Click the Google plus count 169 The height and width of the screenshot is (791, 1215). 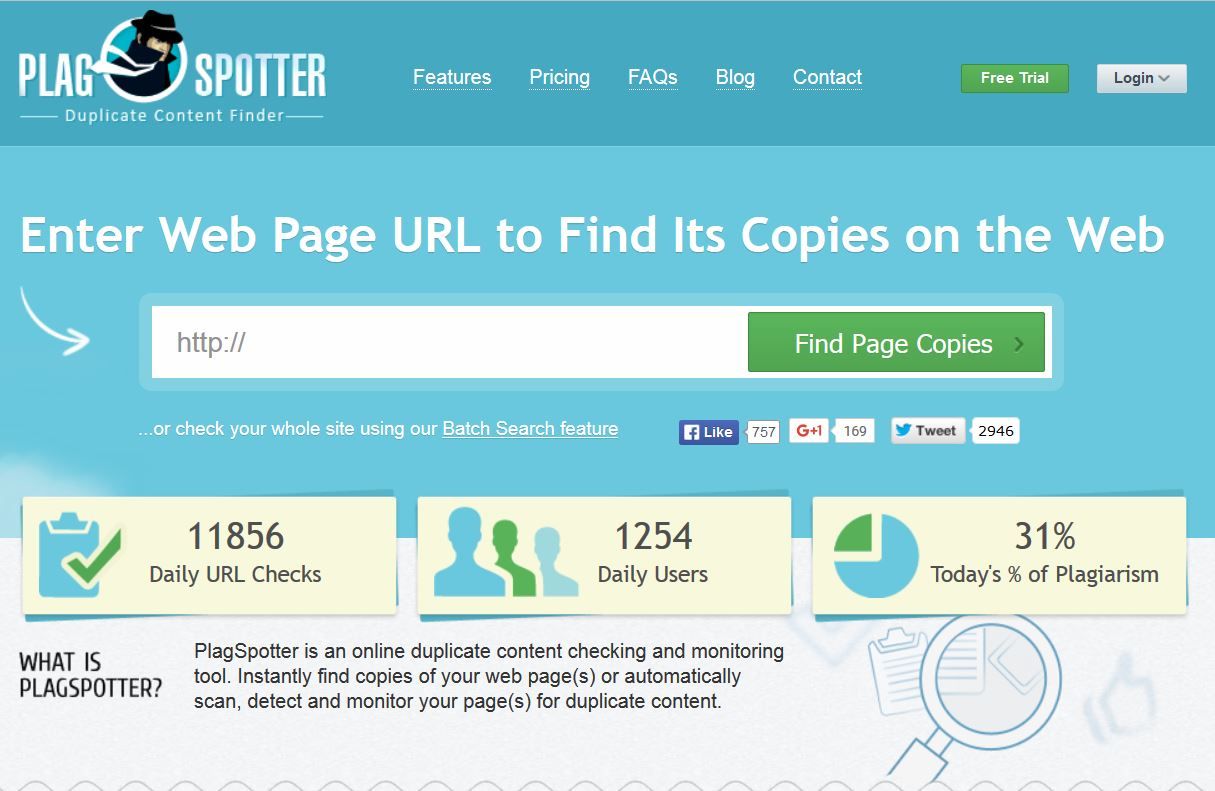[x=855, y=431]
